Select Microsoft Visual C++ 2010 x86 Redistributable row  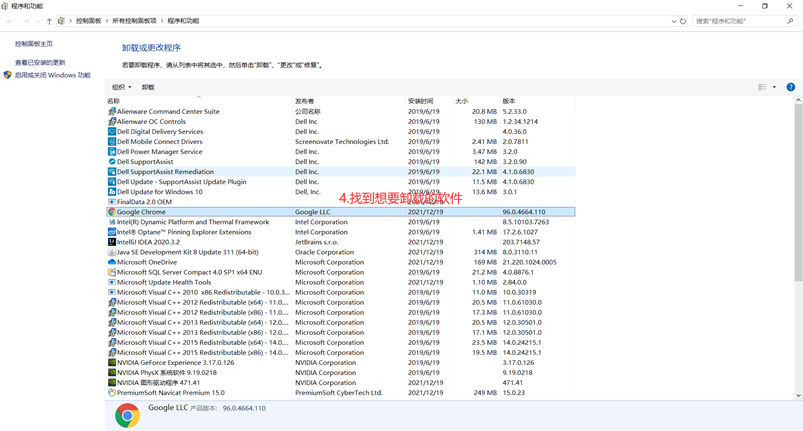(x=341, y=292)
